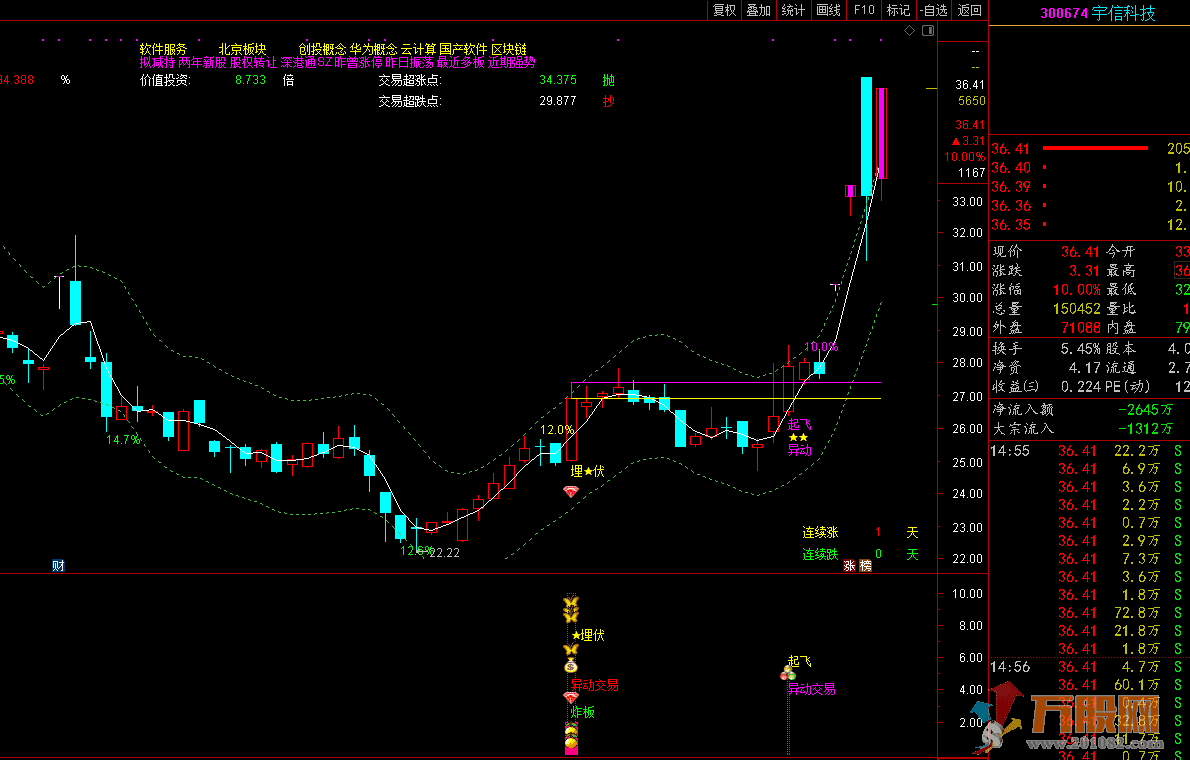Click the 收益(三) earnings value 0.224
The width and height of the screenshot is (1190, 760).
click(x=1080, y=386)
